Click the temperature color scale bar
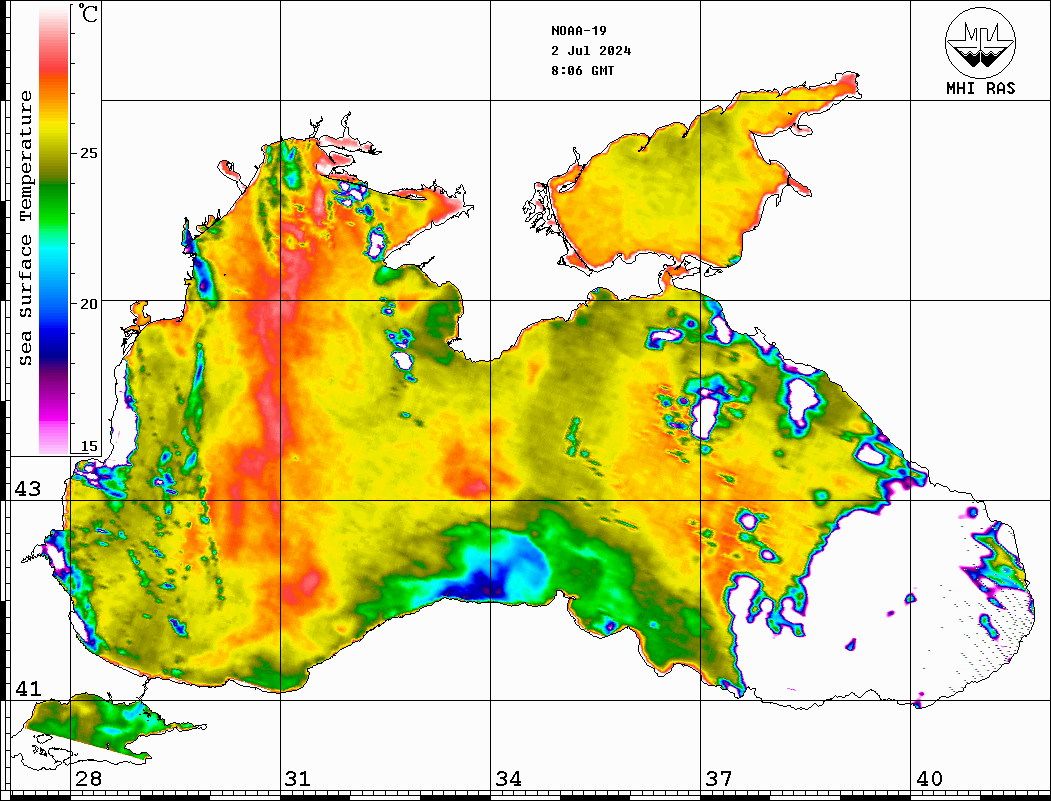This screenshot has height=801, width=1051. [54, 230]
